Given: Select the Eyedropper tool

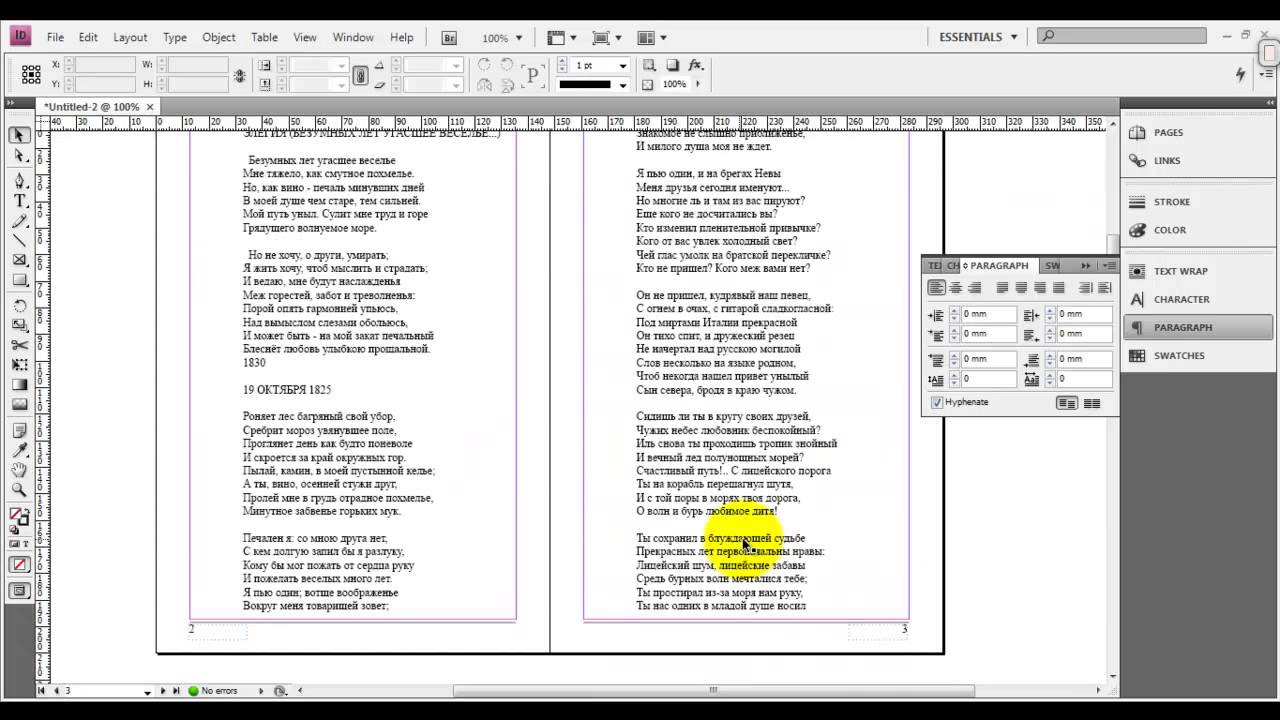Looking at the screenshot, I should (19, 450).
